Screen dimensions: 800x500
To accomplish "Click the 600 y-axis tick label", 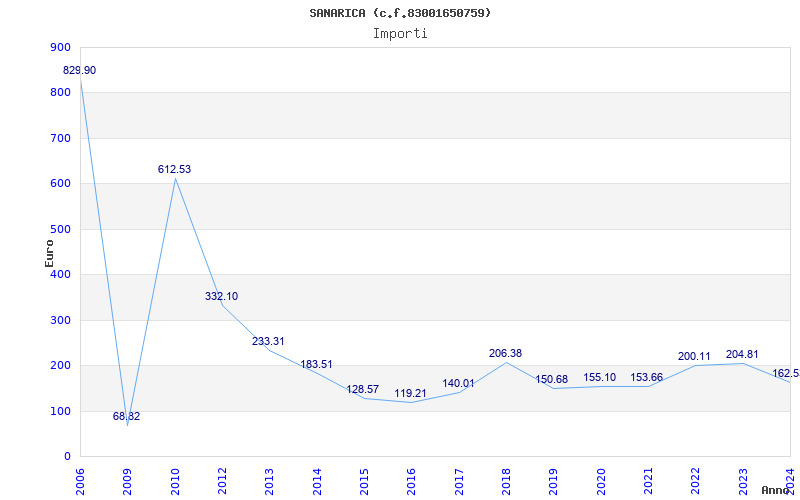I will (x=60, y=184).
